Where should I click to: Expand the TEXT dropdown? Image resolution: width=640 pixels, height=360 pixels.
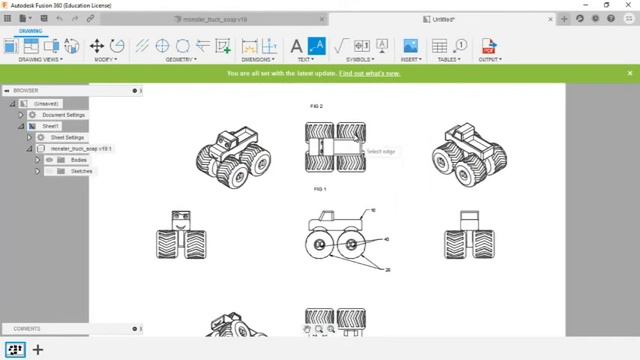point(306,60)
